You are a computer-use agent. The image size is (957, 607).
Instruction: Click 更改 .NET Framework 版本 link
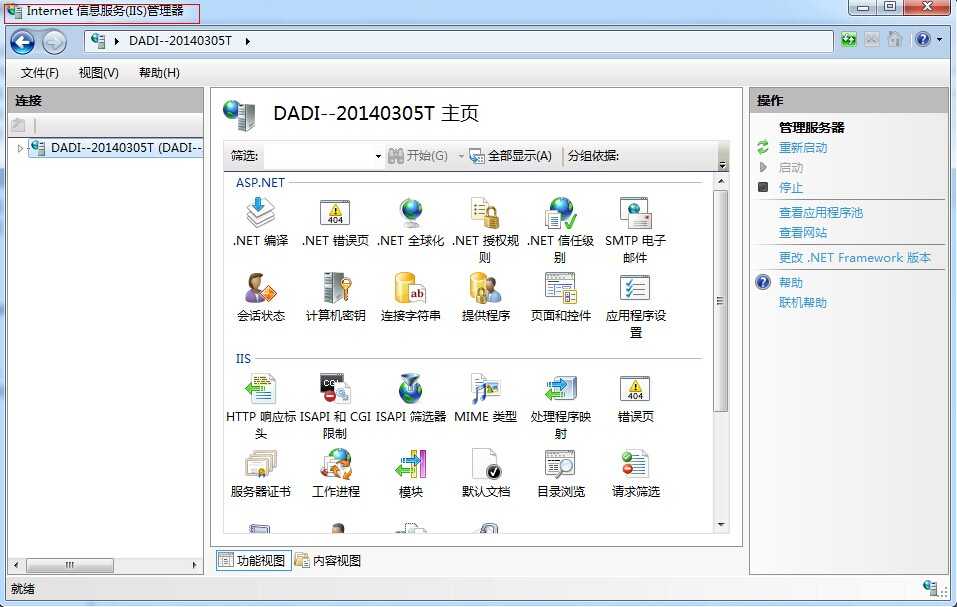tap(854, 257)
